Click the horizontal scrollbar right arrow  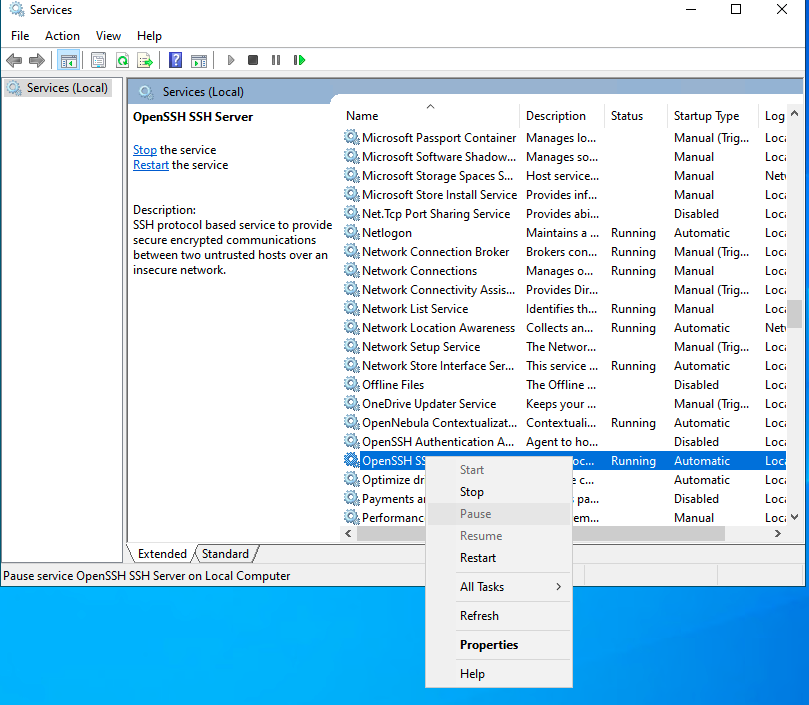(x=778, y=534)
